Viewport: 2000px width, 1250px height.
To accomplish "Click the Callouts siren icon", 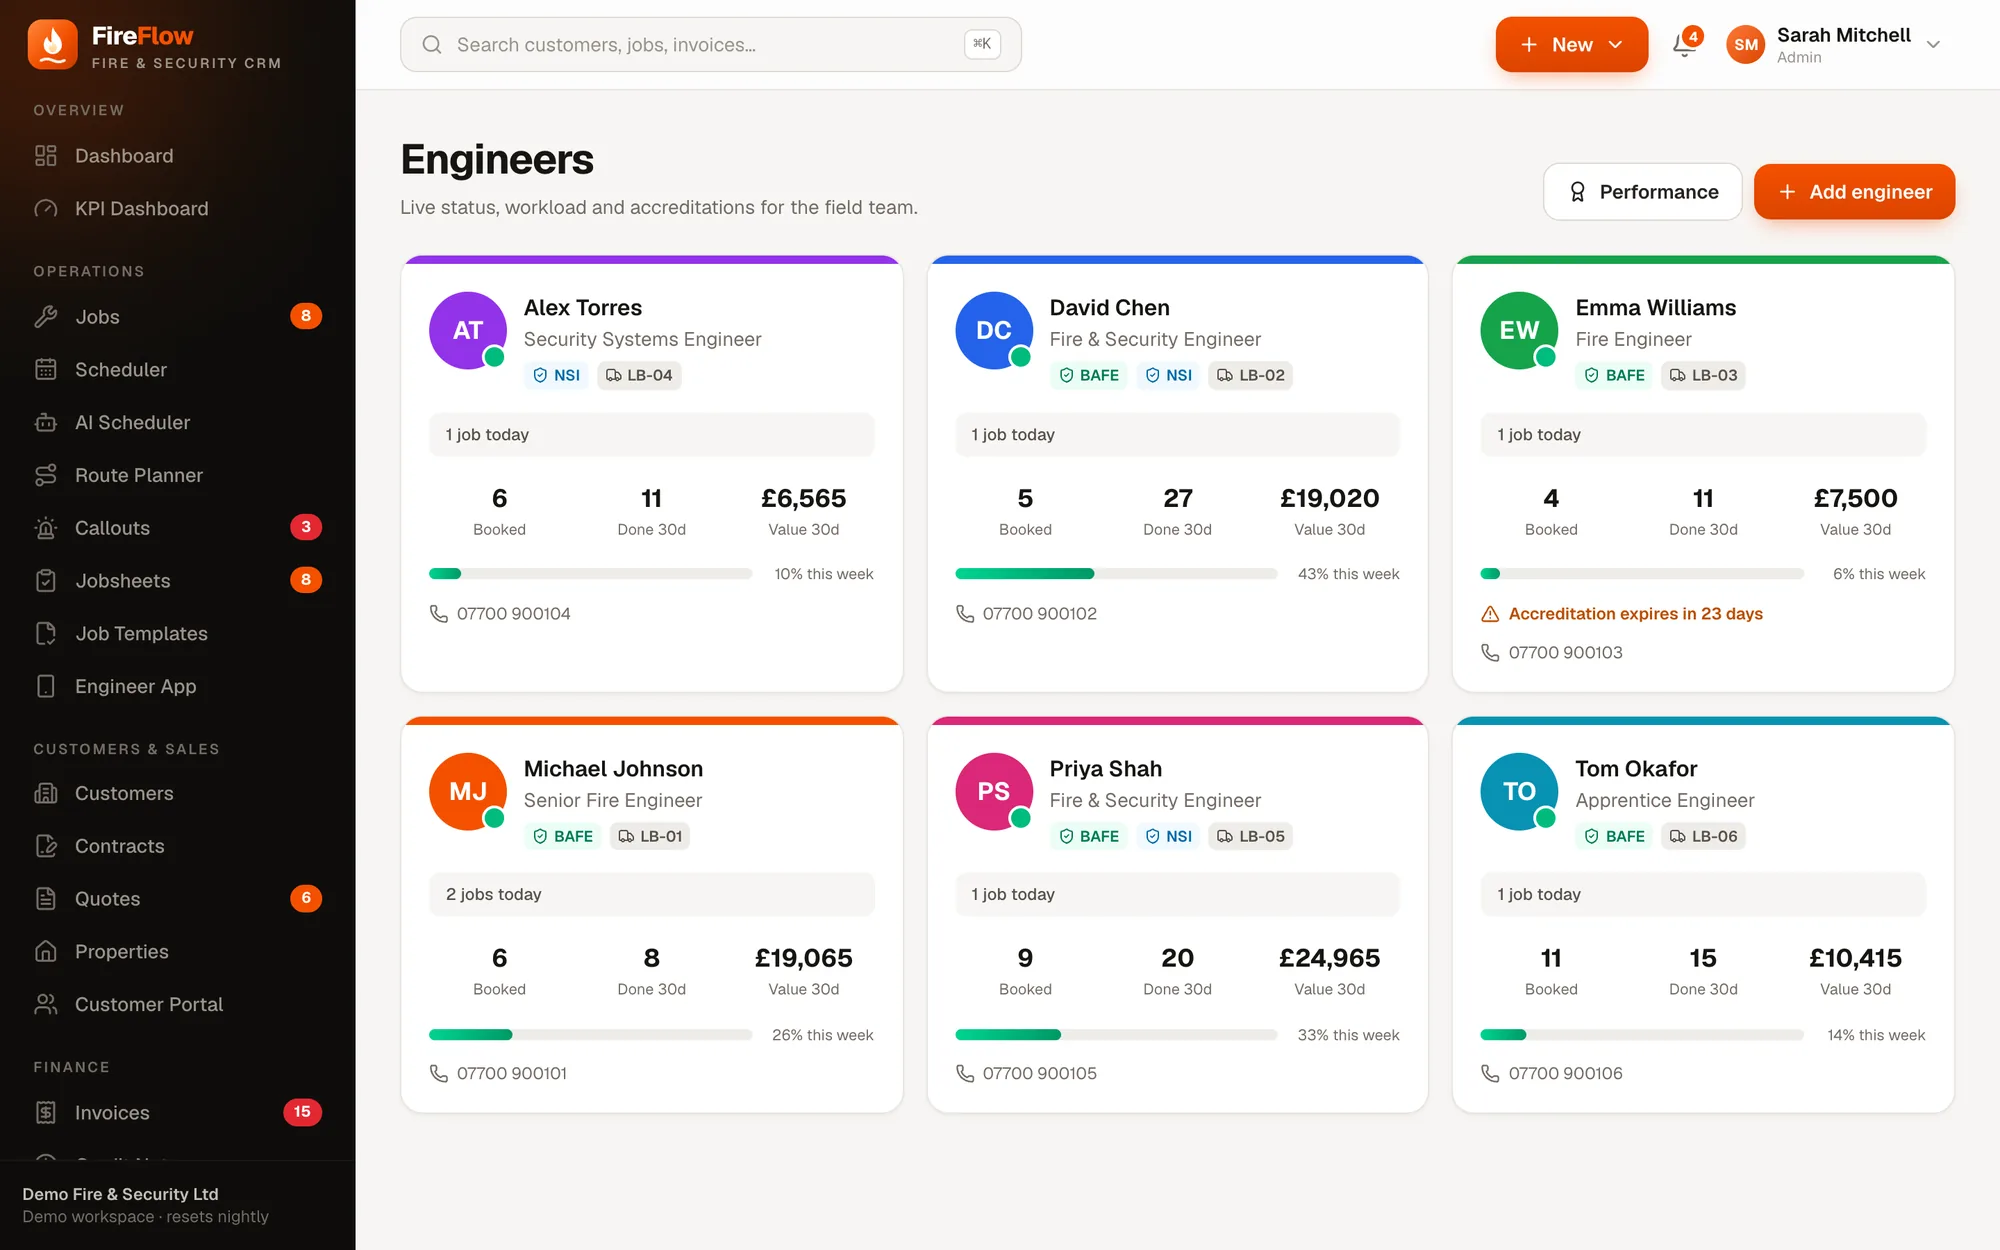I will [46, 528].
